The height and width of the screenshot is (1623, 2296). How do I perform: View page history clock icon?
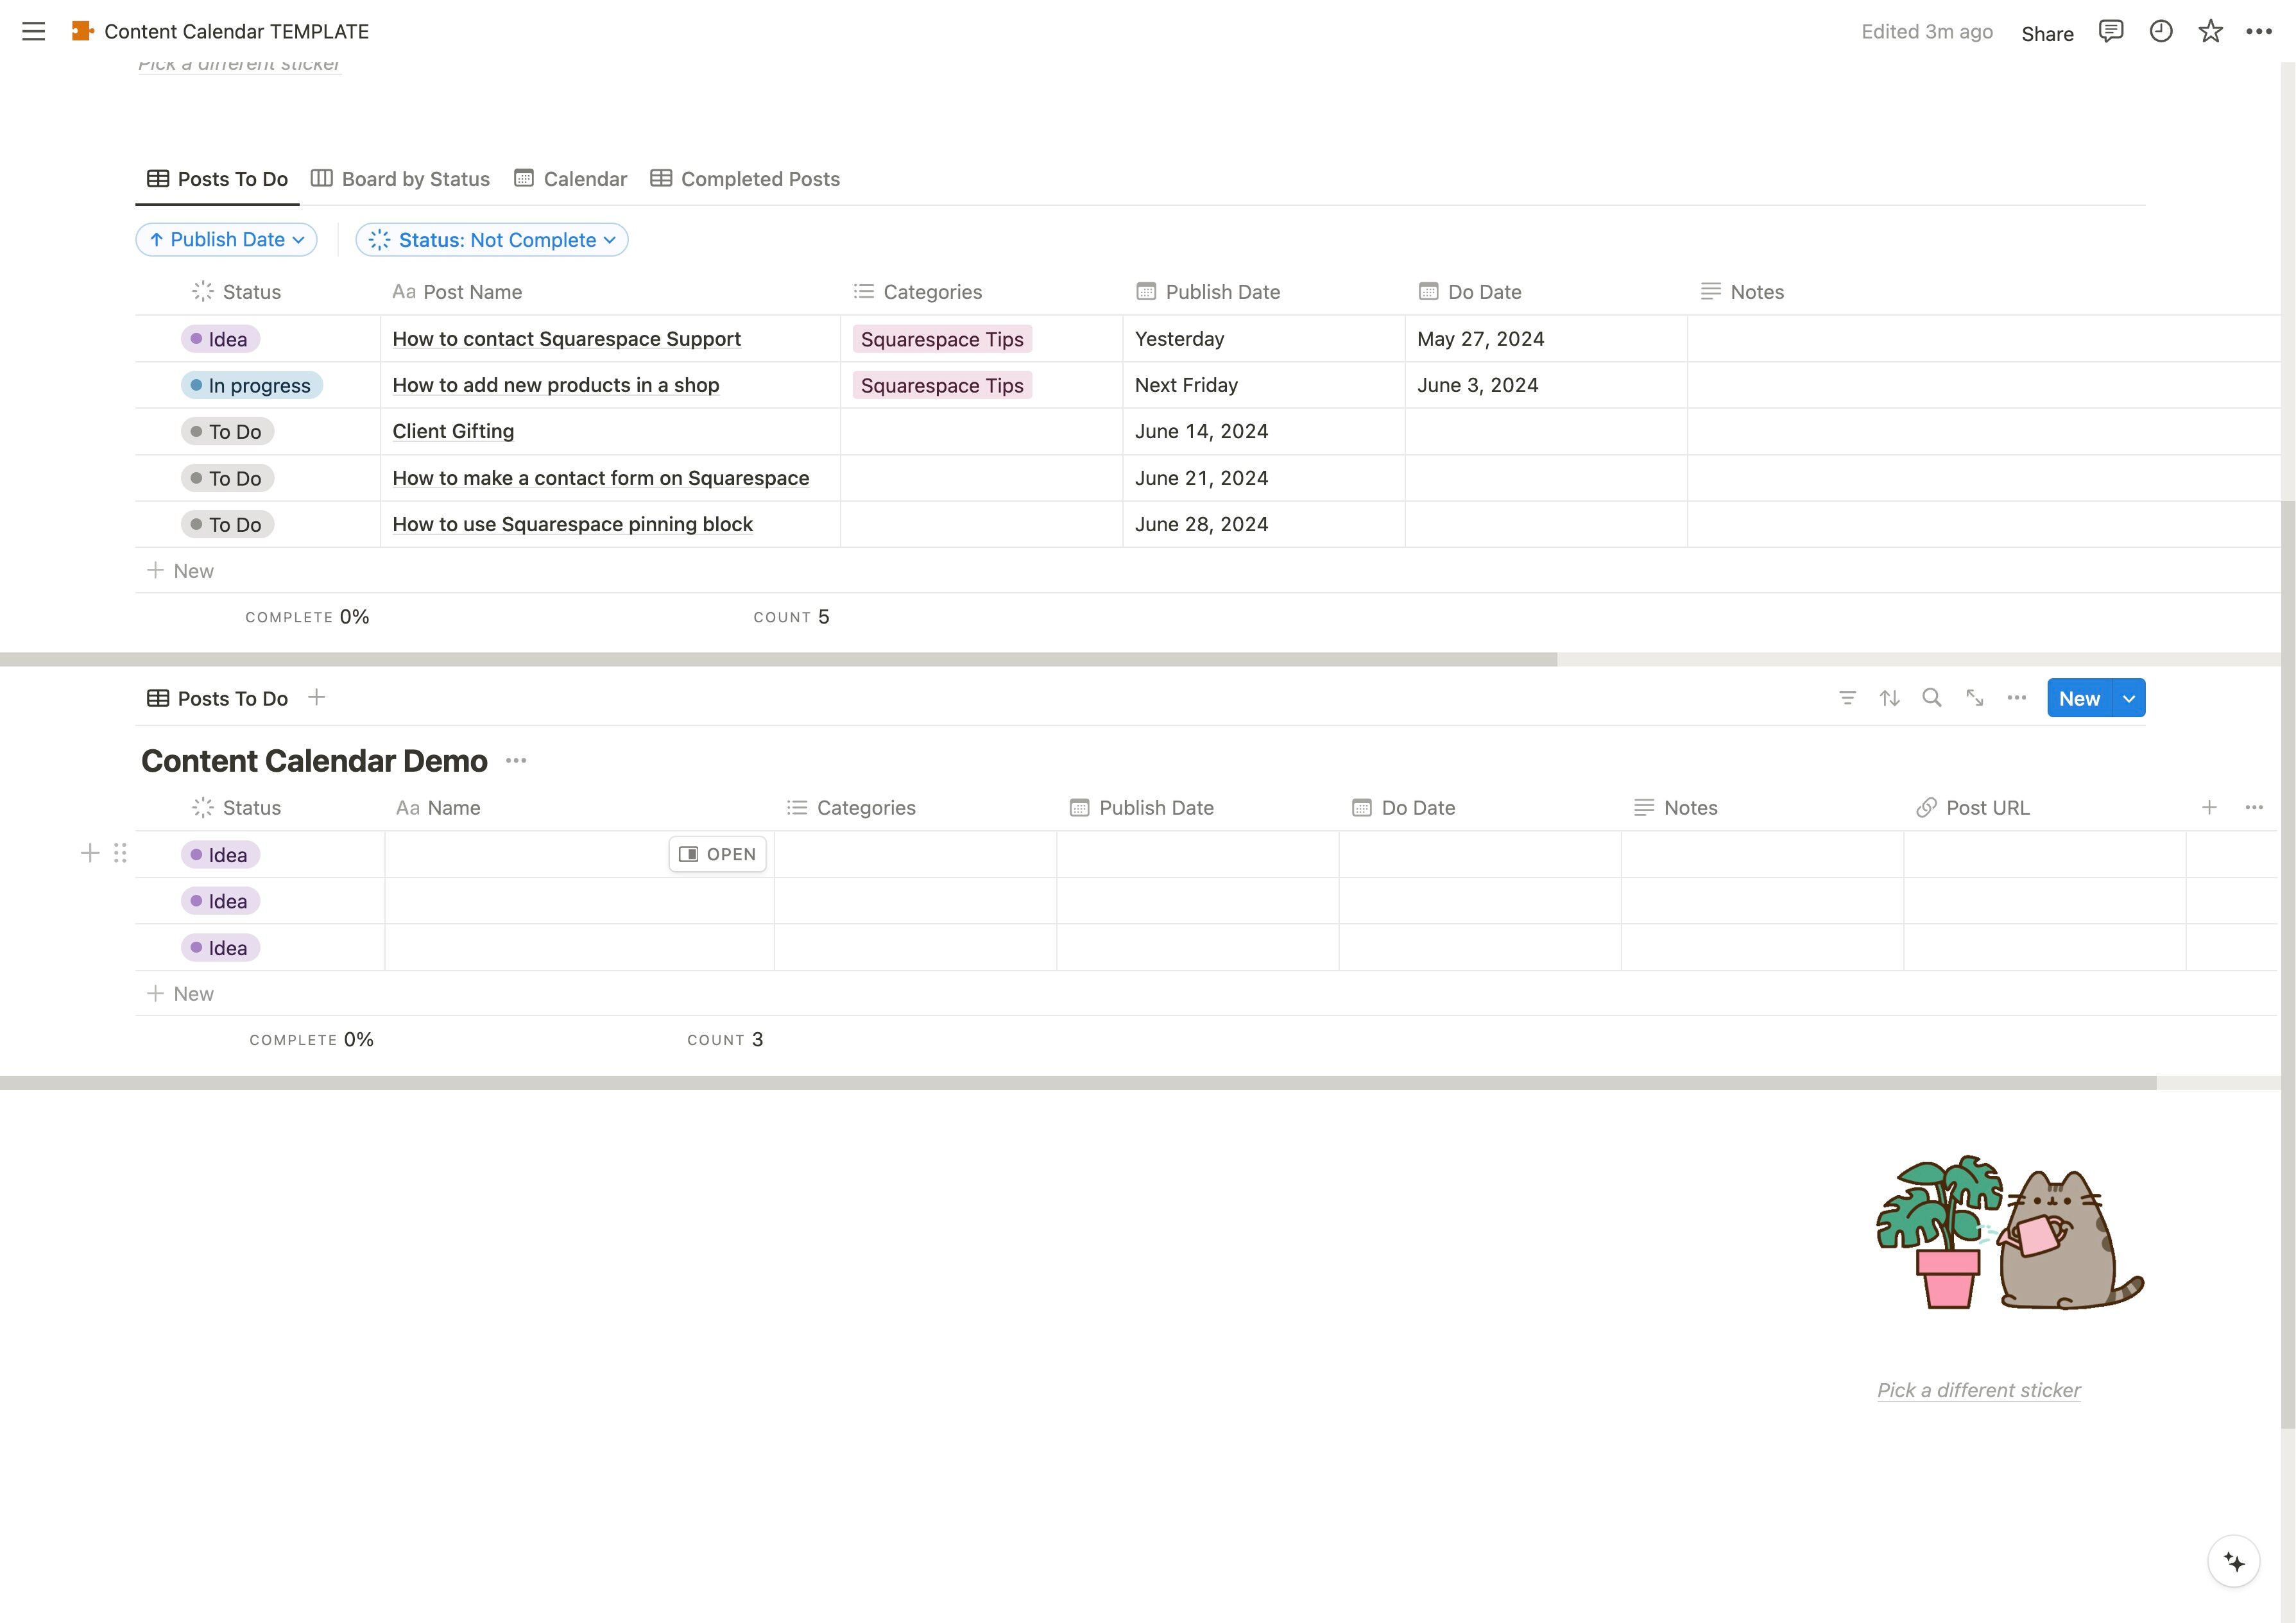coord(2160,32)
